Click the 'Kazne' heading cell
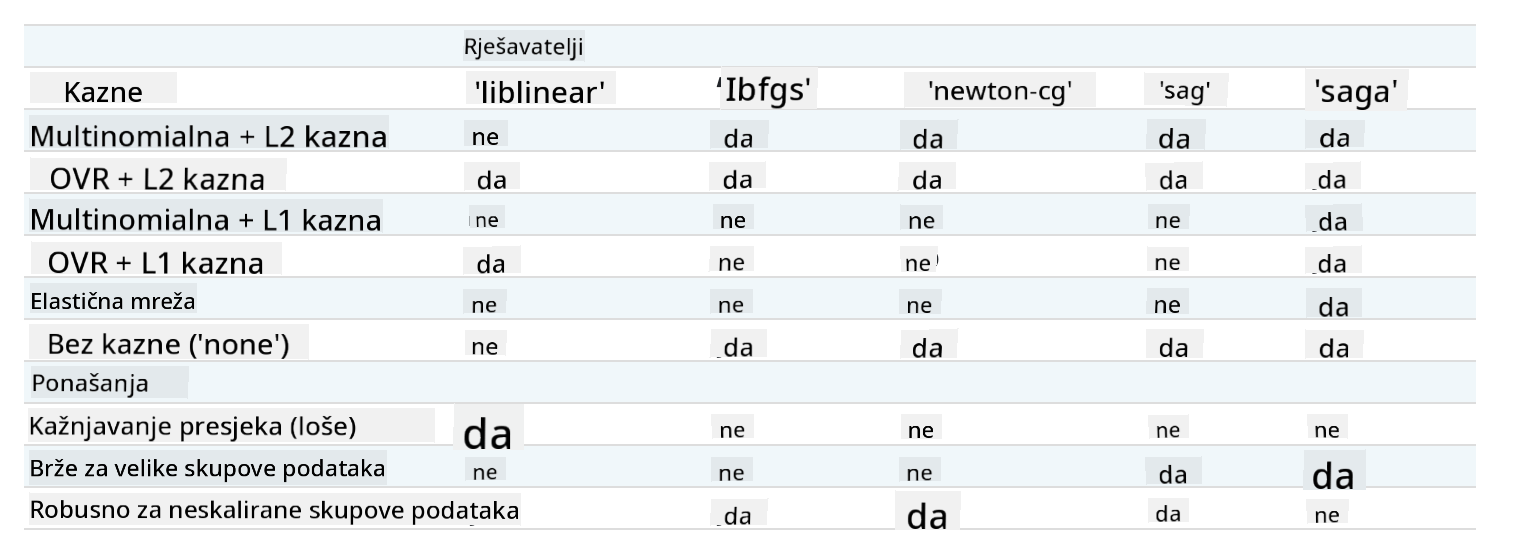The image size is (1530, 558). [104, 92]
